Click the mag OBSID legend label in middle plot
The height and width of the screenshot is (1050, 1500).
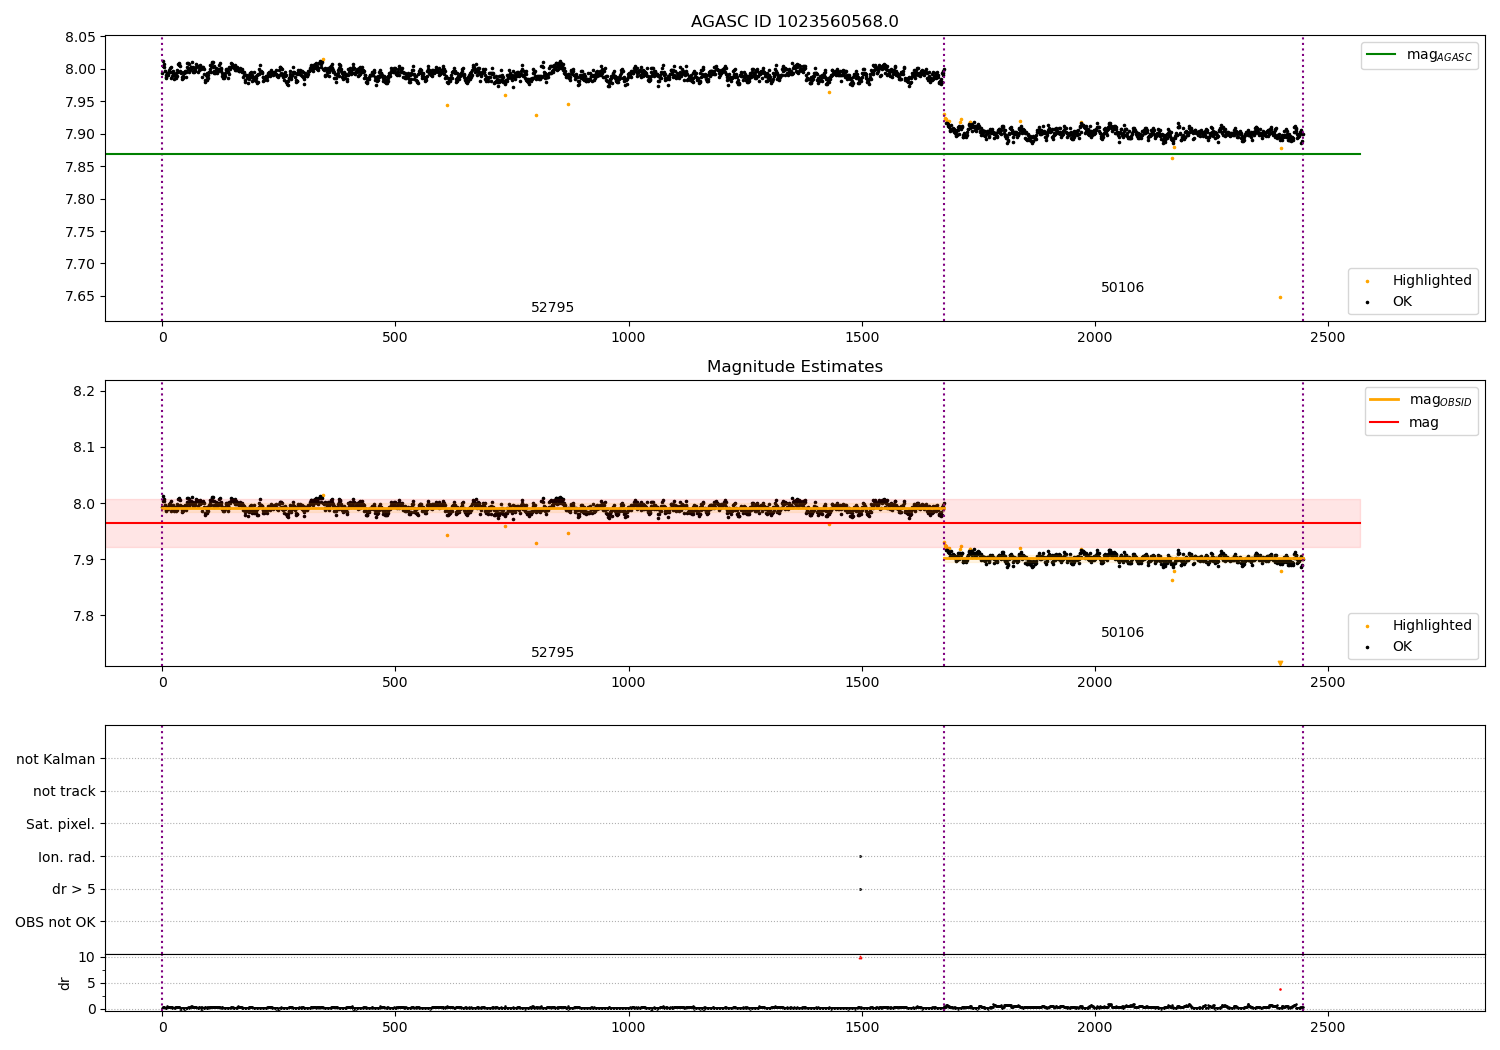pos(1440,400)
